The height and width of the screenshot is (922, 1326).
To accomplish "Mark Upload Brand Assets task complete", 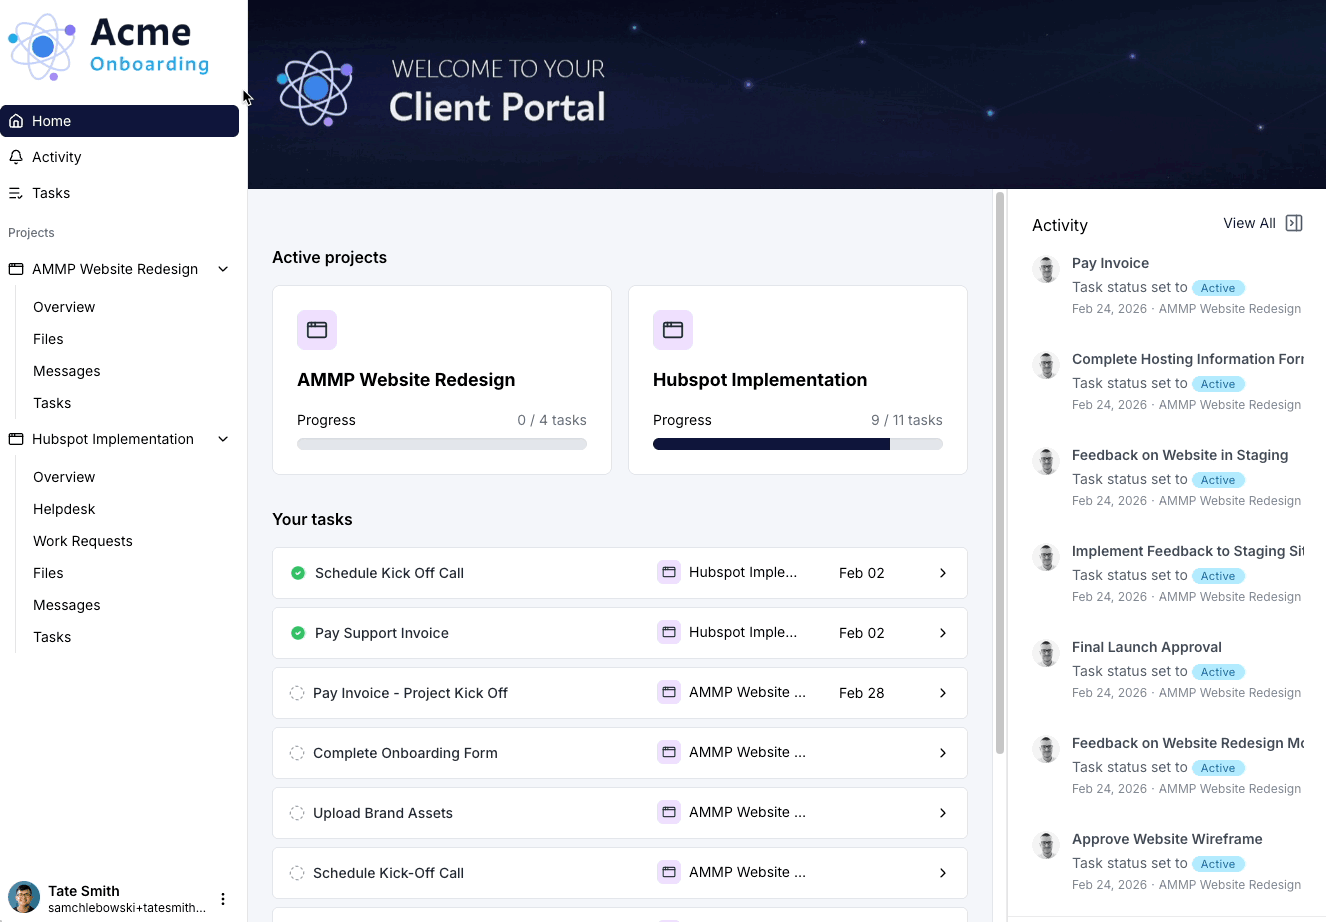I will [297, 813].
